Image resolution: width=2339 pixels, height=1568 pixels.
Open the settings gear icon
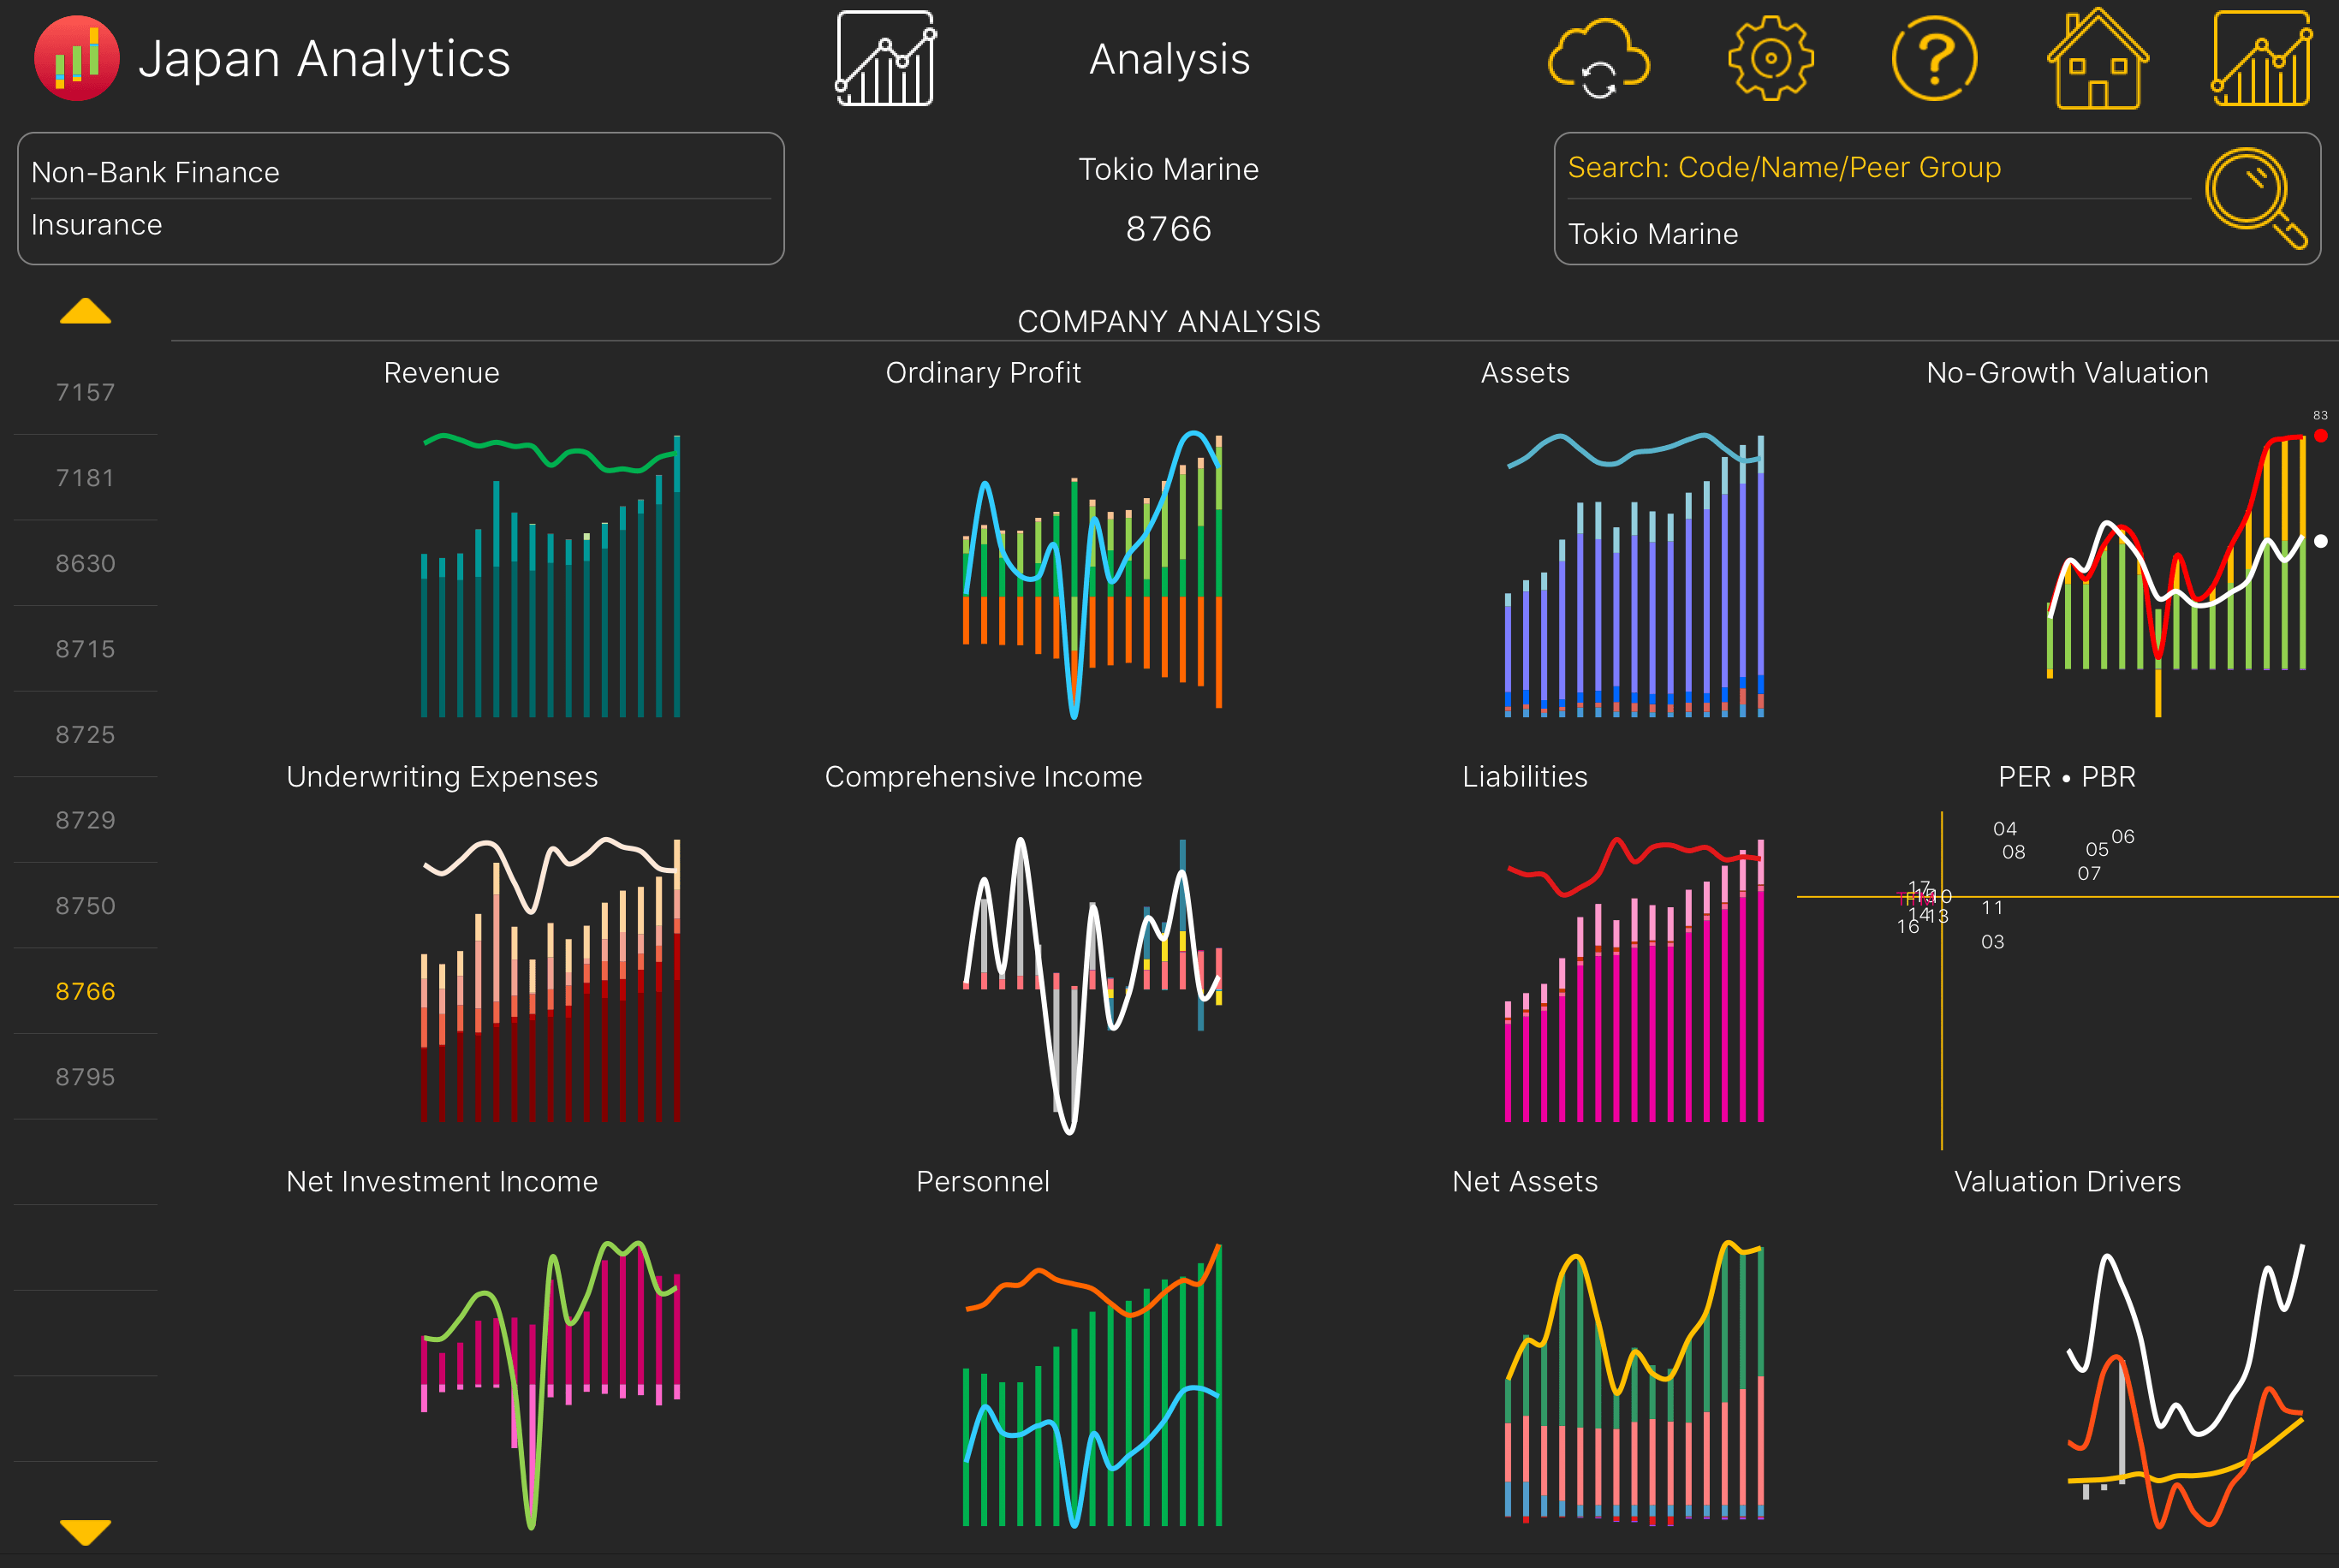pos(1770,58)
